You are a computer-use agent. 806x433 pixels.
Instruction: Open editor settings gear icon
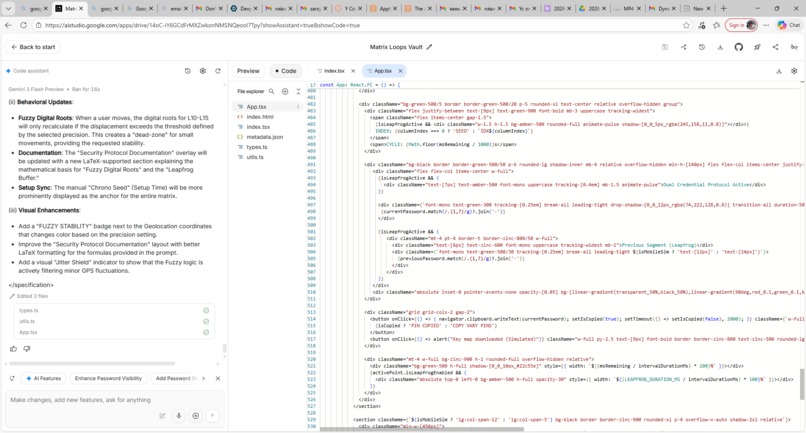794,71
